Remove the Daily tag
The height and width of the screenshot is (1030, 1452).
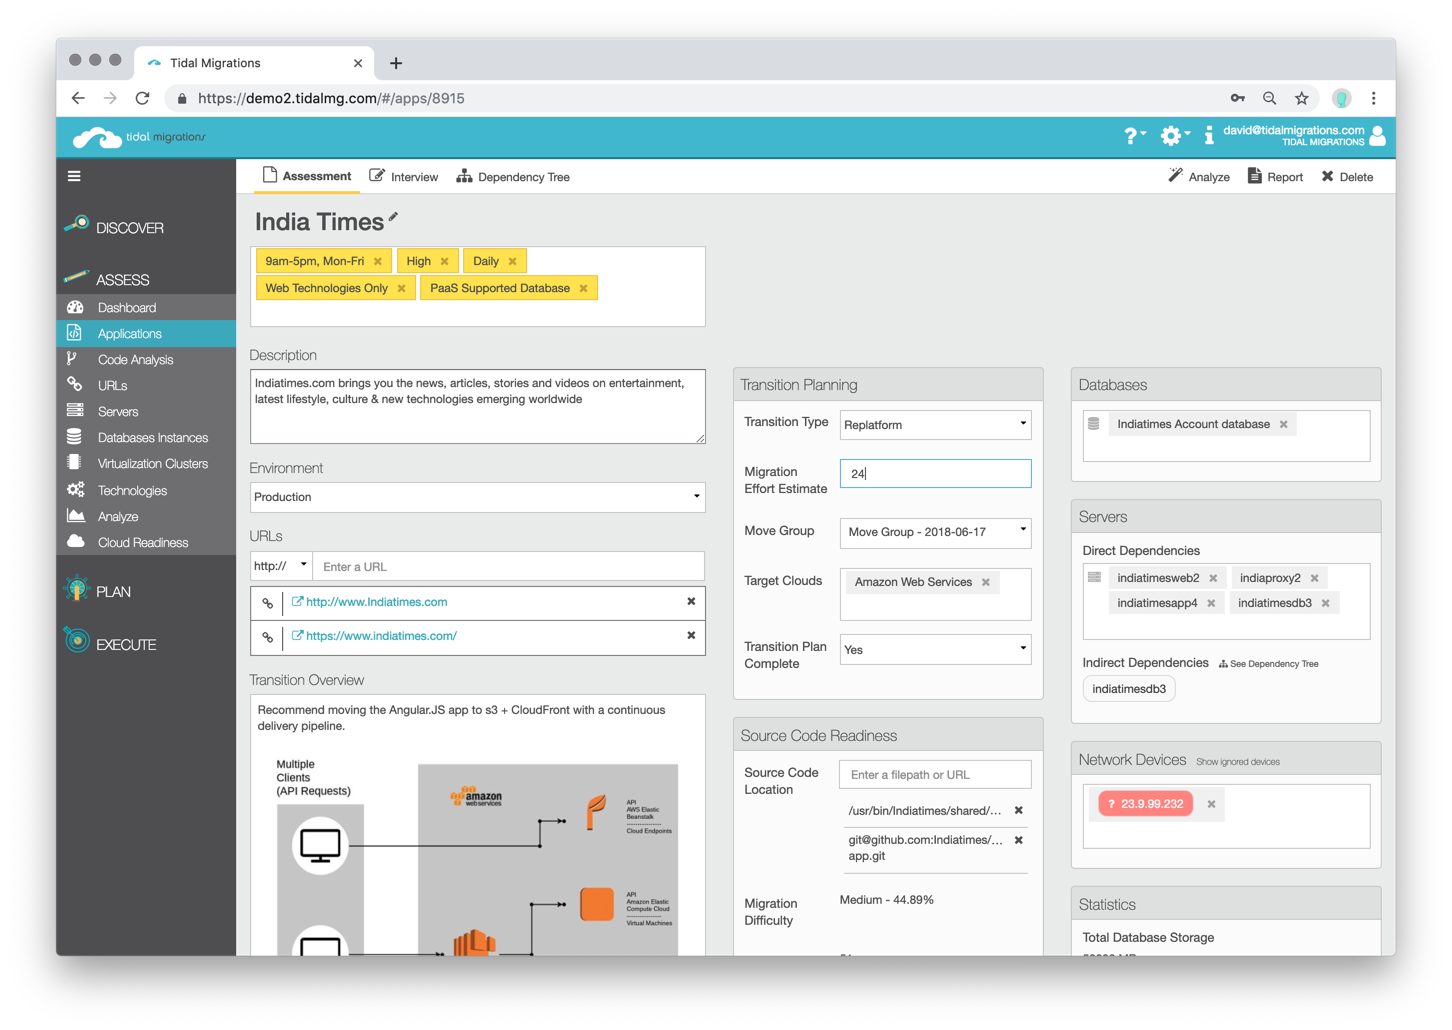[513, 262]
